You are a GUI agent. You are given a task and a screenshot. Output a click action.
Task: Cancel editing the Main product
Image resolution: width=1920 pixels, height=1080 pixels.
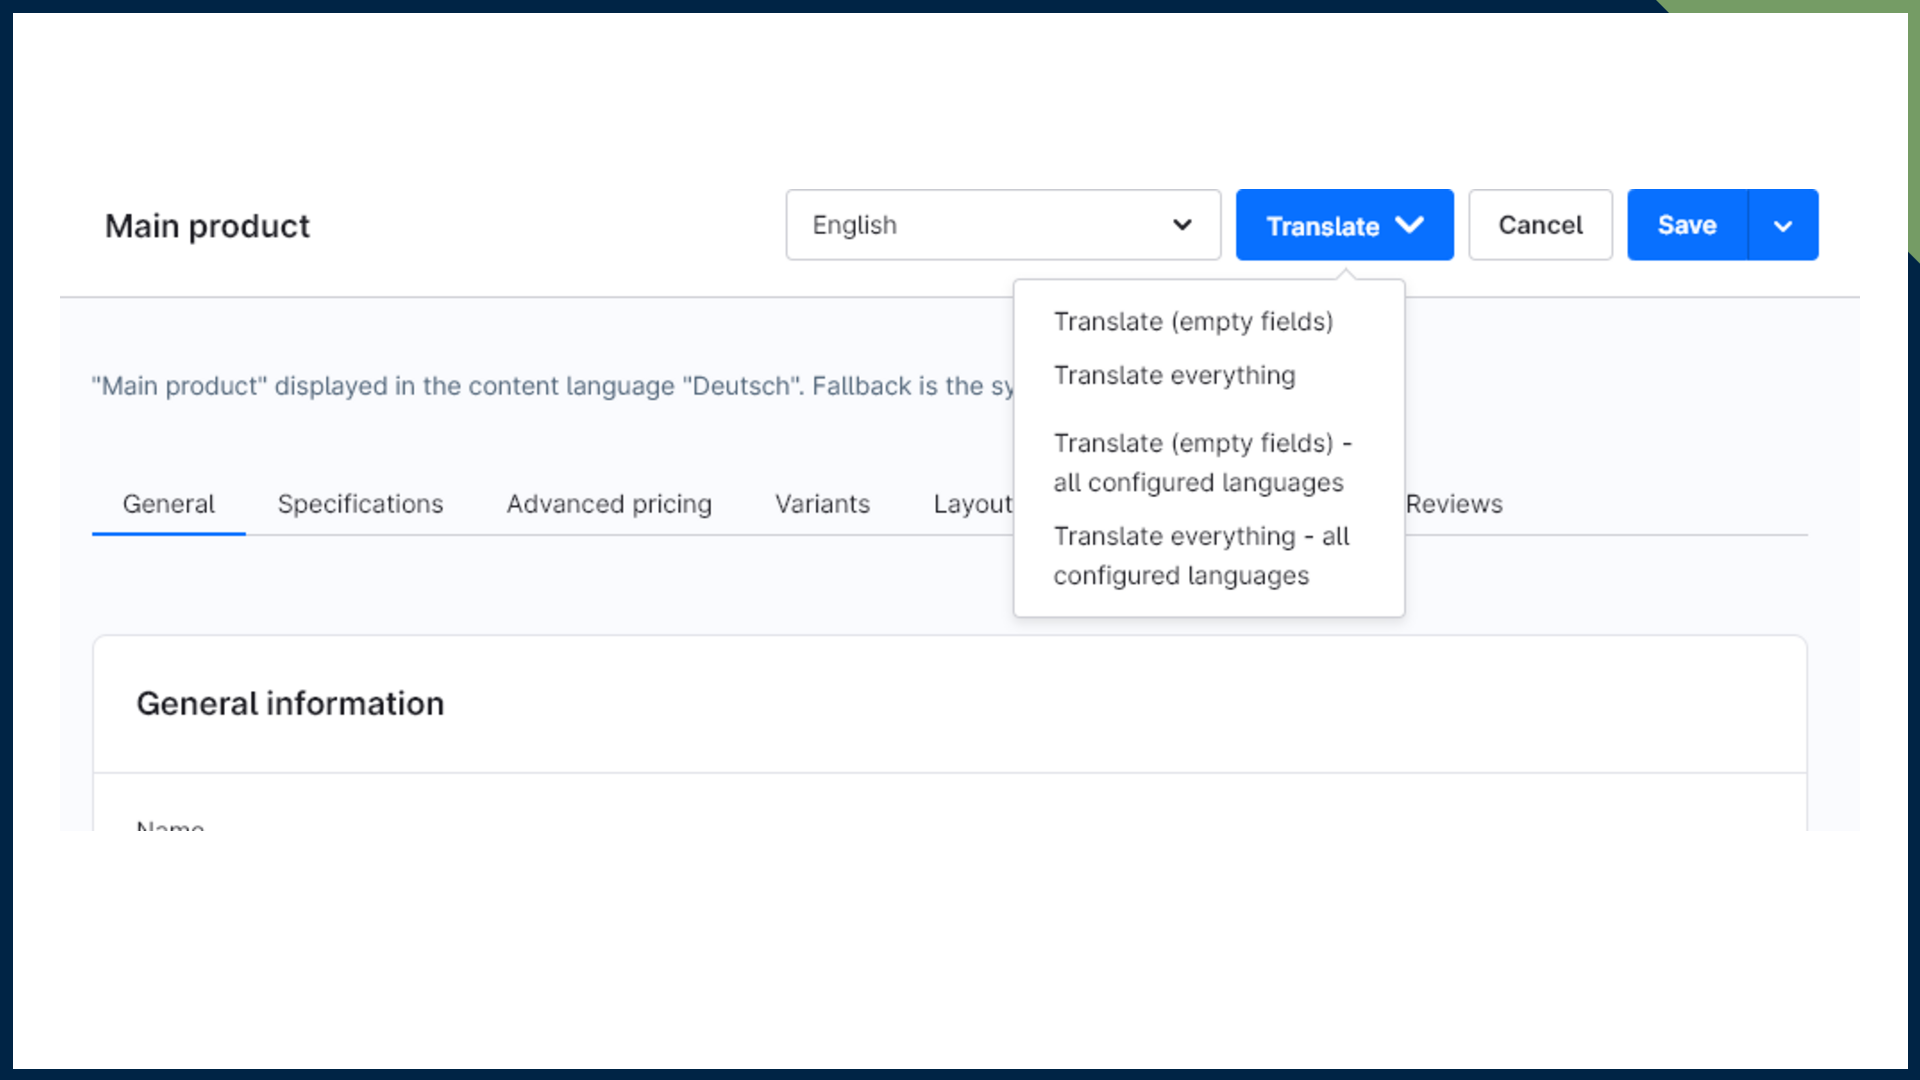point(1540,225)
